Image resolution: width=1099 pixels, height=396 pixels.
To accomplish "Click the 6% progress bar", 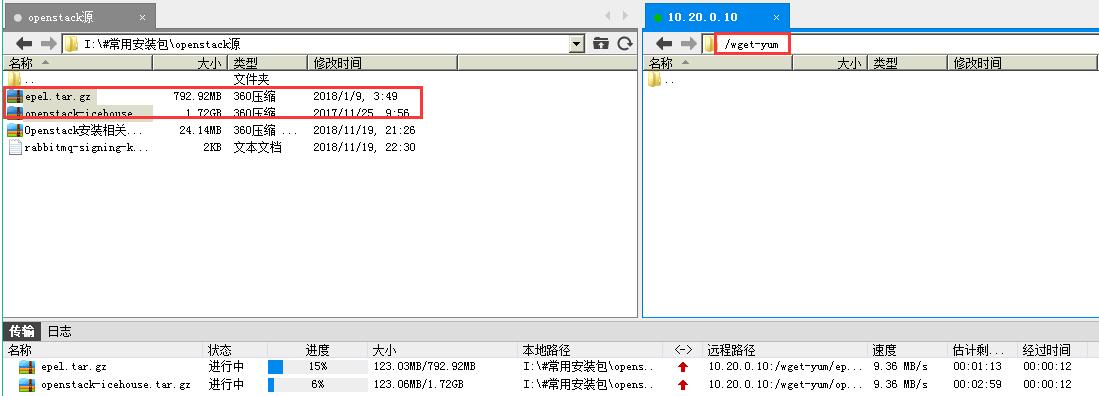I will (318, 385).
